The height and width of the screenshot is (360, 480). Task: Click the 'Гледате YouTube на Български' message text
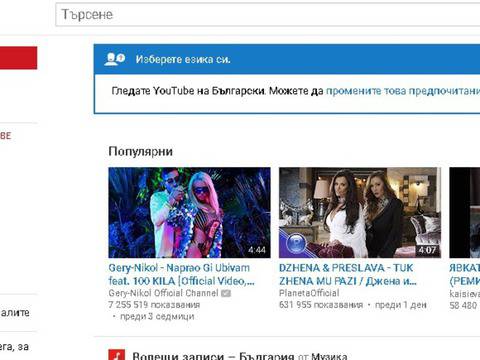pyautogui.click(x=189, y=91)
